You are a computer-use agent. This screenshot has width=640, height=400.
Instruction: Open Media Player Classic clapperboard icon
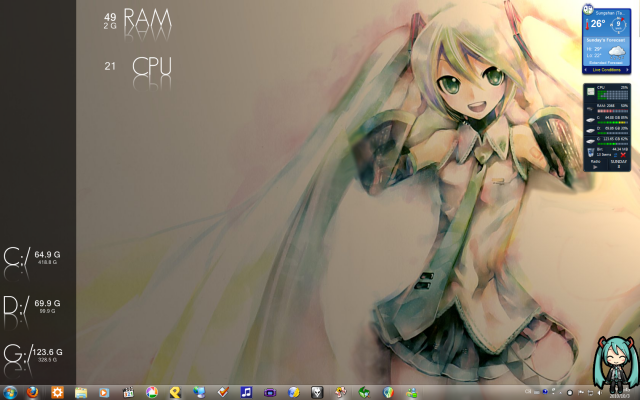click(128, 393)
